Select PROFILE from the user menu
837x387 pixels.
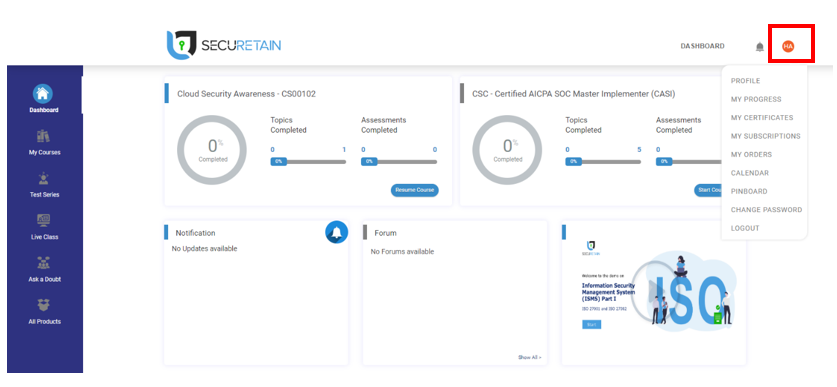[745, 81]
